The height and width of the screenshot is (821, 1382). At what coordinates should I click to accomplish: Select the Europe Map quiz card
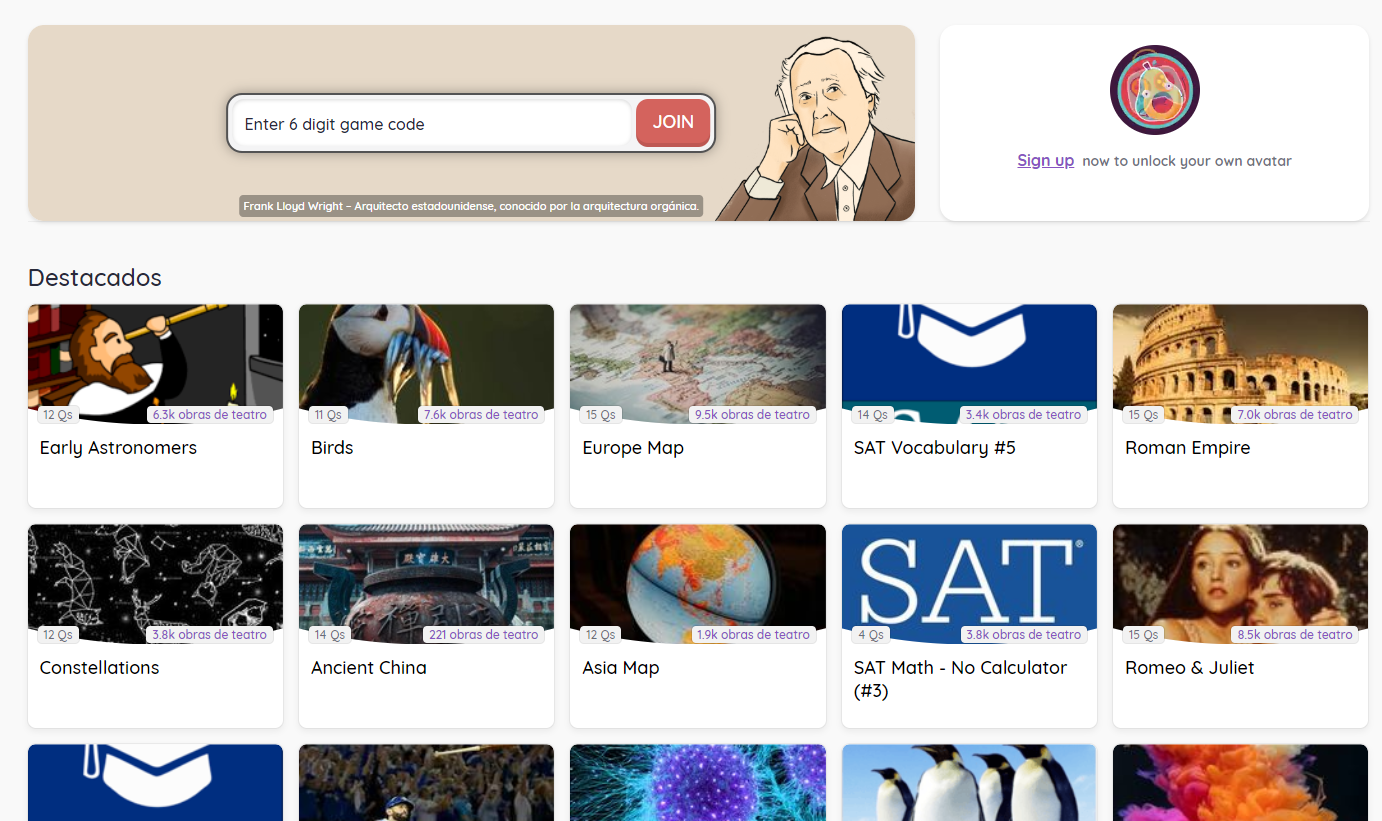698,406
